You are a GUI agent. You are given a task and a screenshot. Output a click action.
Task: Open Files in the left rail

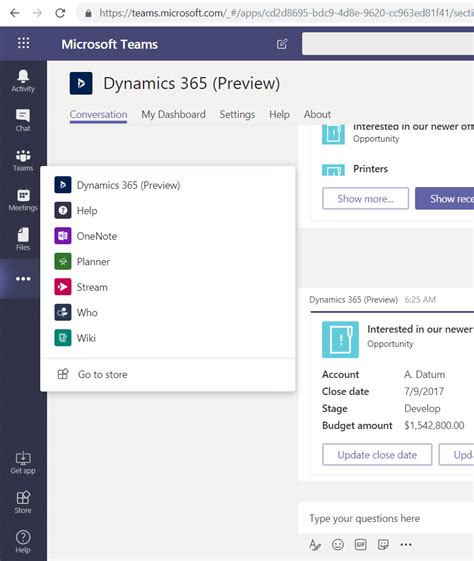(23, 239)
